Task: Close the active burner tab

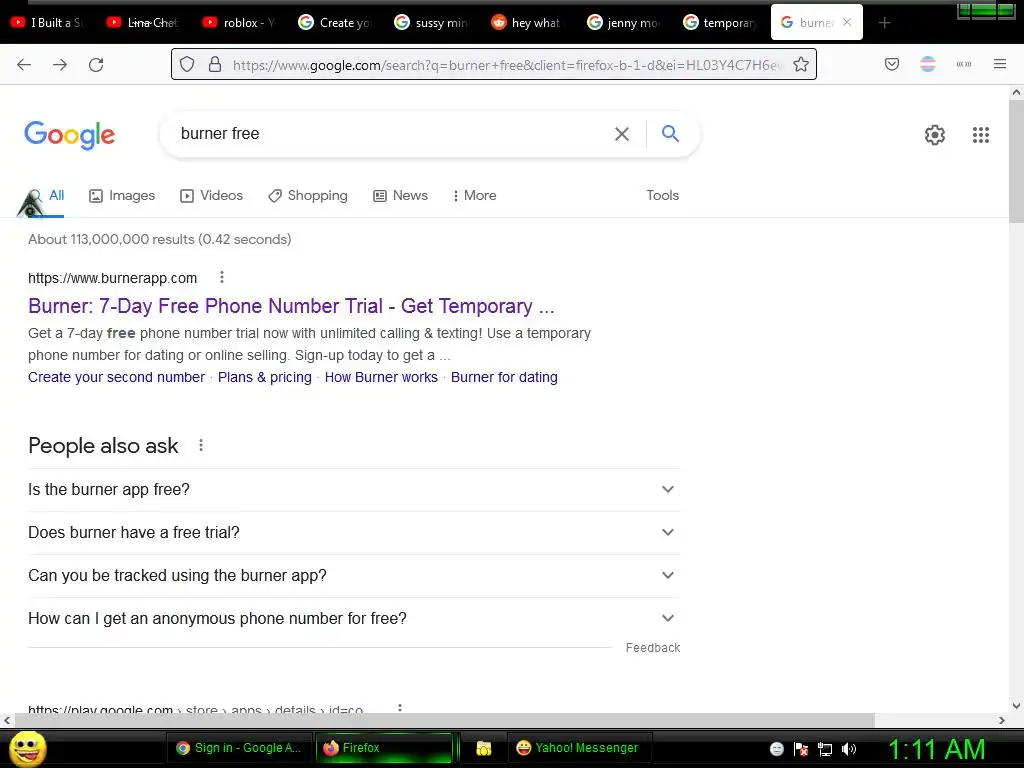Action: pos(847,22)
